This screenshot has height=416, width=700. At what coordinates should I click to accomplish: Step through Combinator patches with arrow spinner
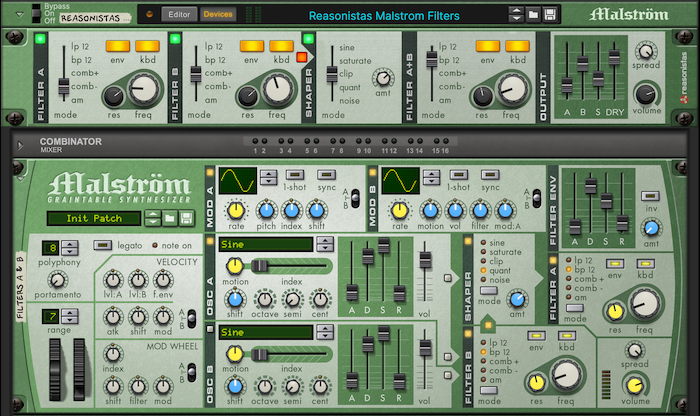pyautogui.click(x=516, y=15)
